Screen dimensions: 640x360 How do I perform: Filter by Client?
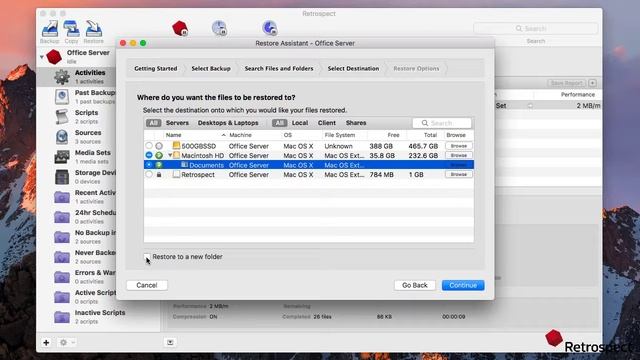pos(327,123)
